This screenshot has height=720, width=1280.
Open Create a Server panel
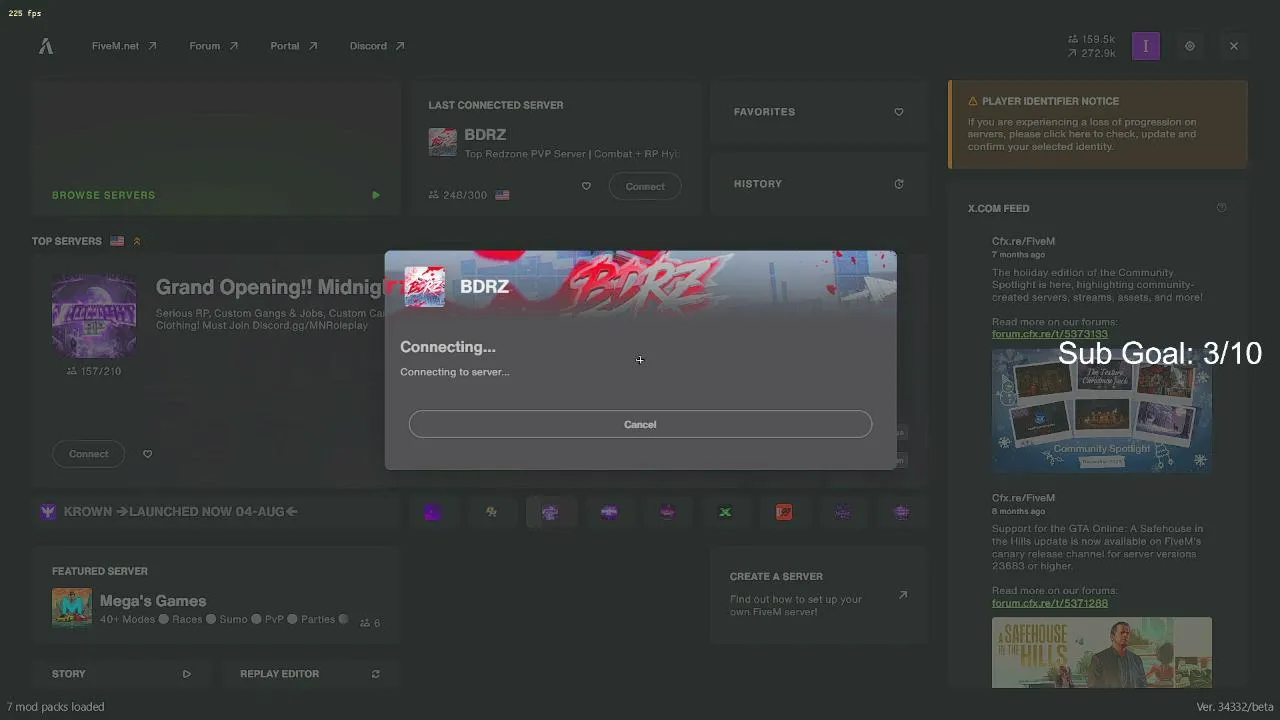819,595
